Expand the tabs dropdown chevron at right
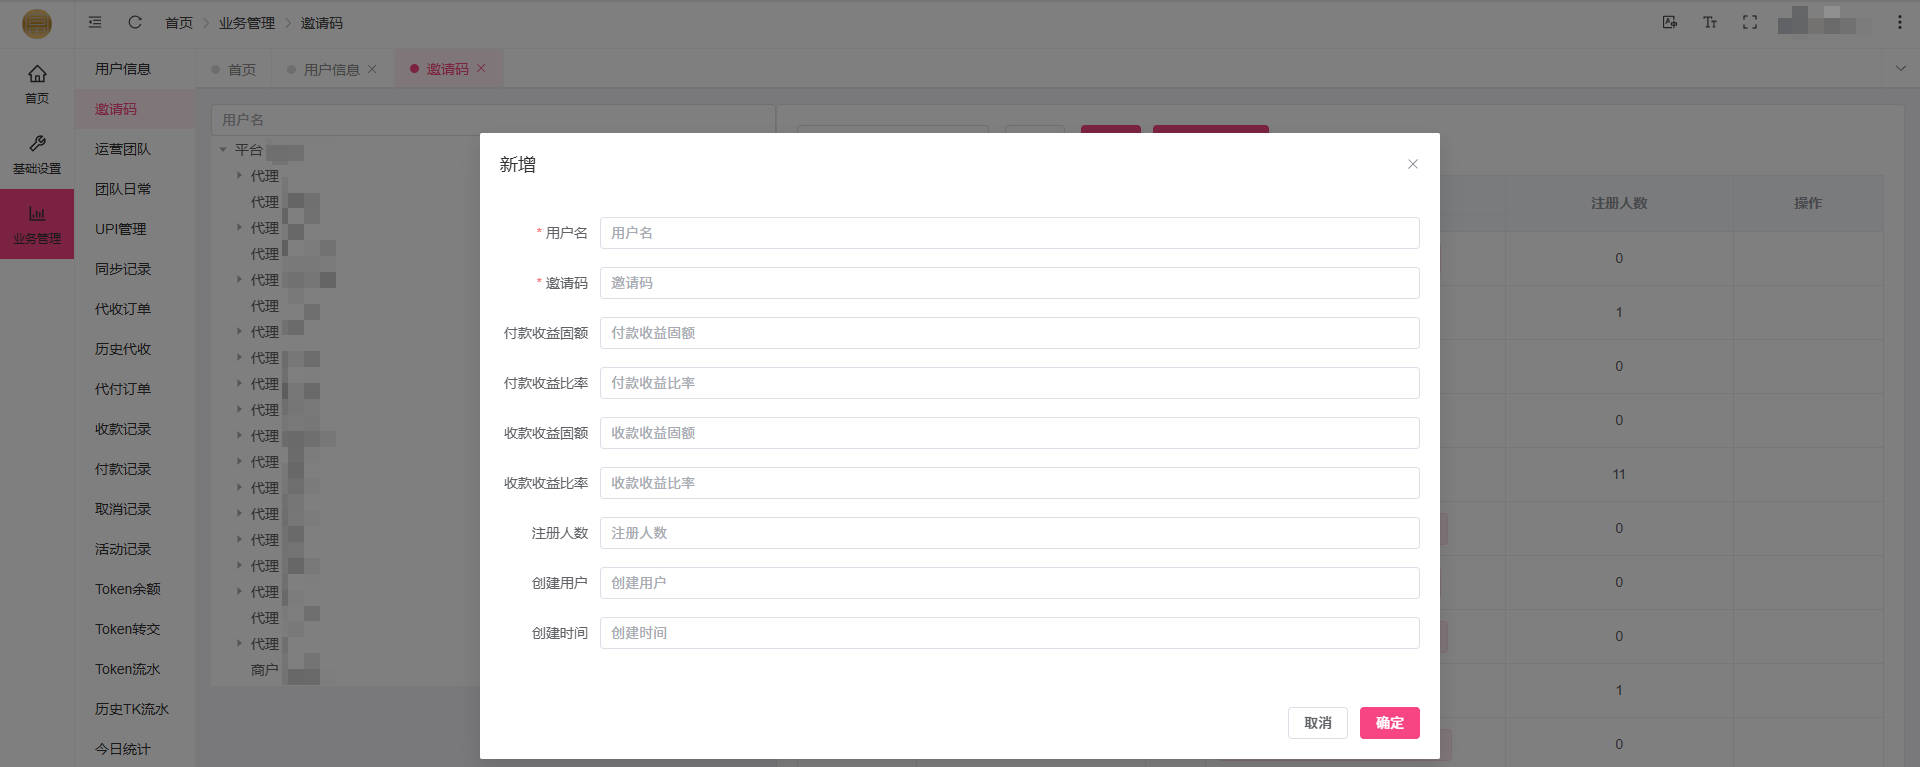 1900,69
